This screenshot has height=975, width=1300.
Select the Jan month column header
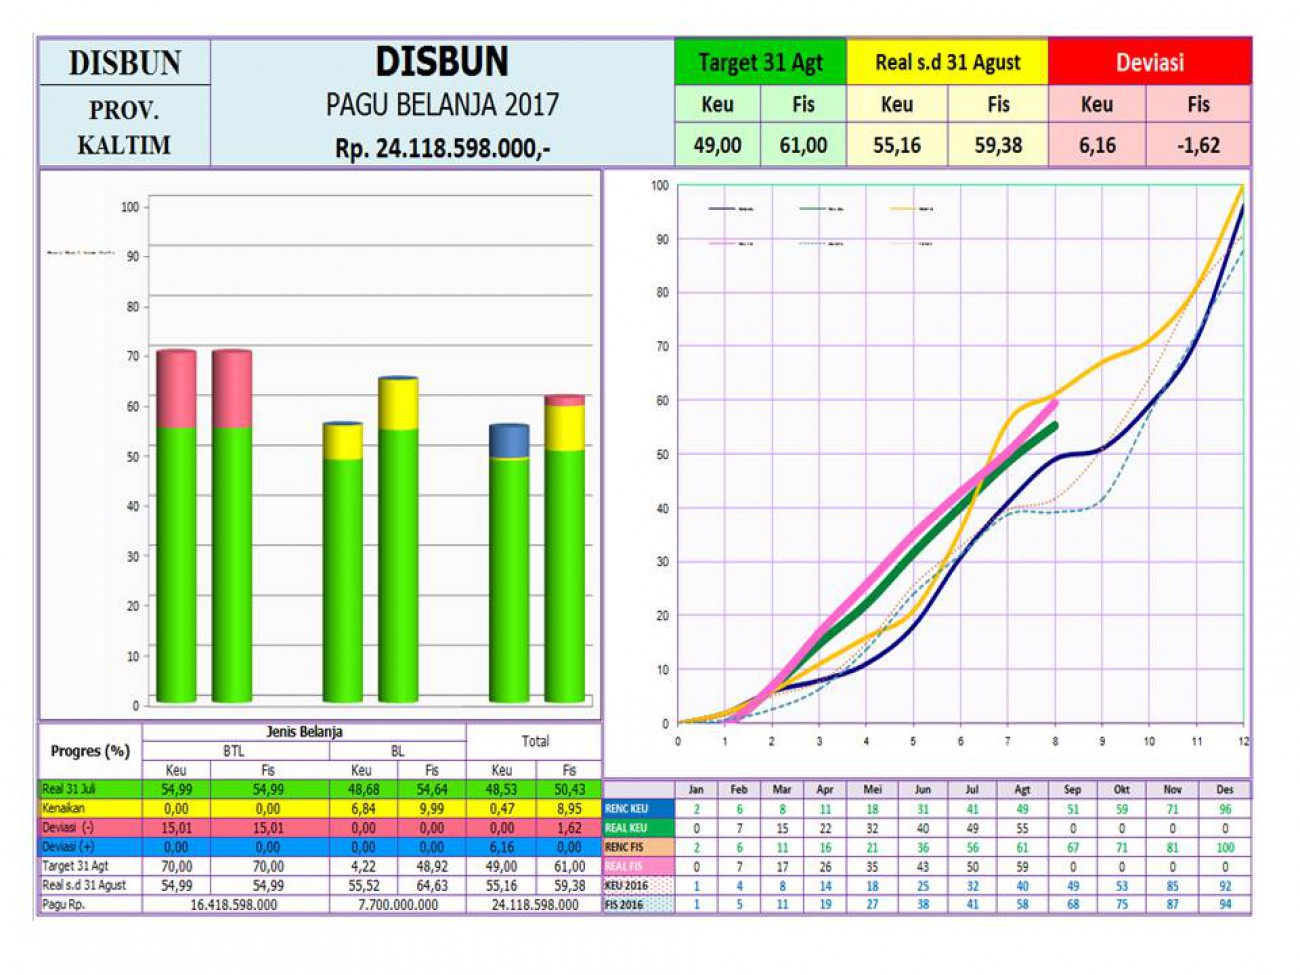696,790
